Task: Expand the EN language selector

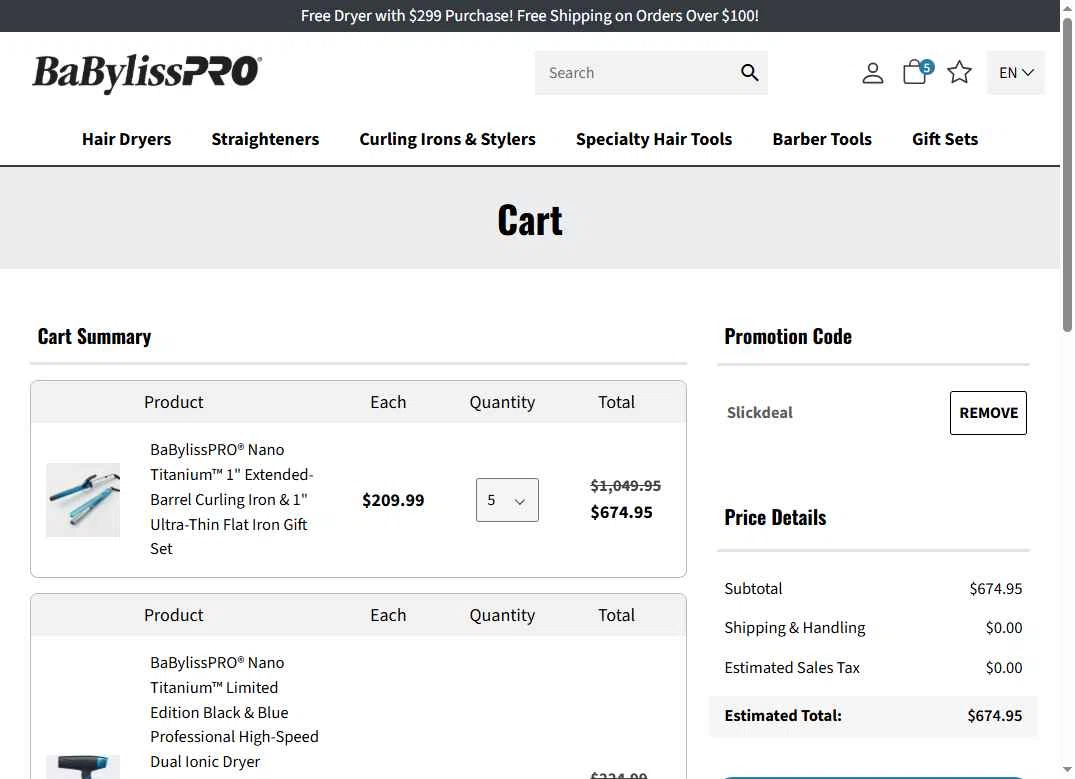Action: point(1015,73)
